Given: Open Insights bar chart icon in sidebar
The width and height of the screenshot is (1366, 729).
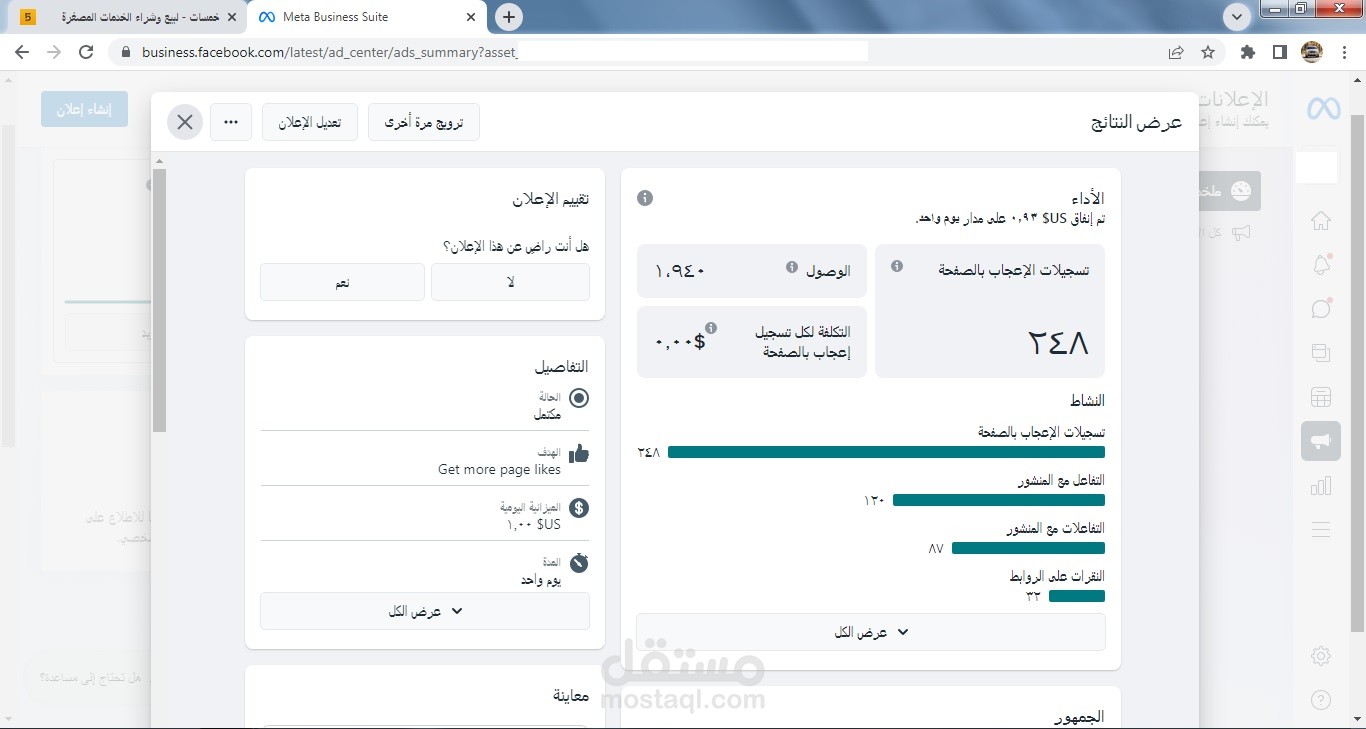Looking at the screenshot, I should [1321, 485].
